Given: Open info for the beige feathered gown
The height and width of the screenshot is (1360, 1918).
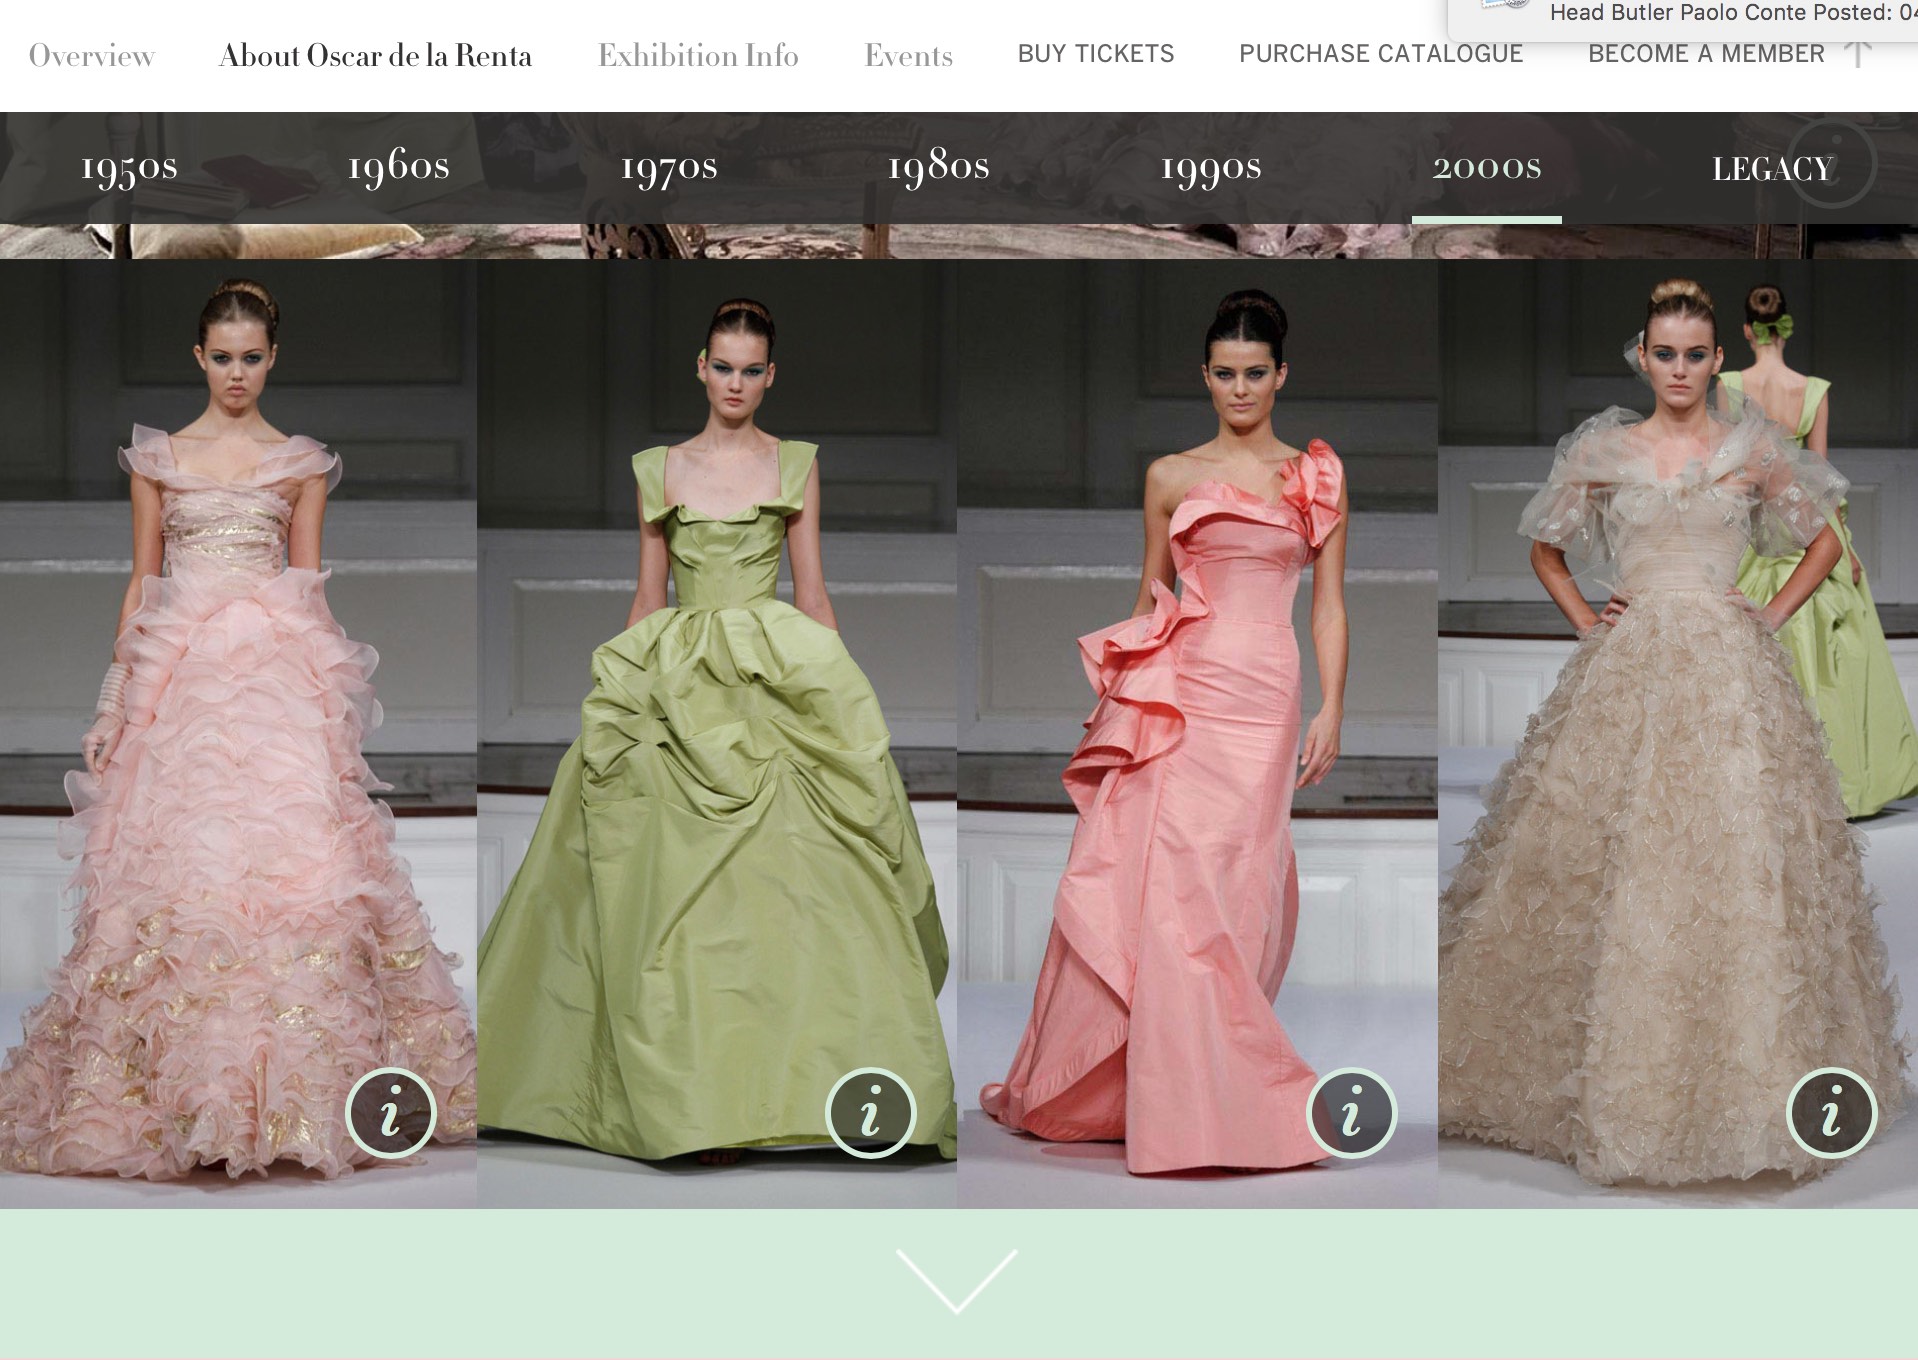Looking at the screenshot, I should pos(1831,1113).
